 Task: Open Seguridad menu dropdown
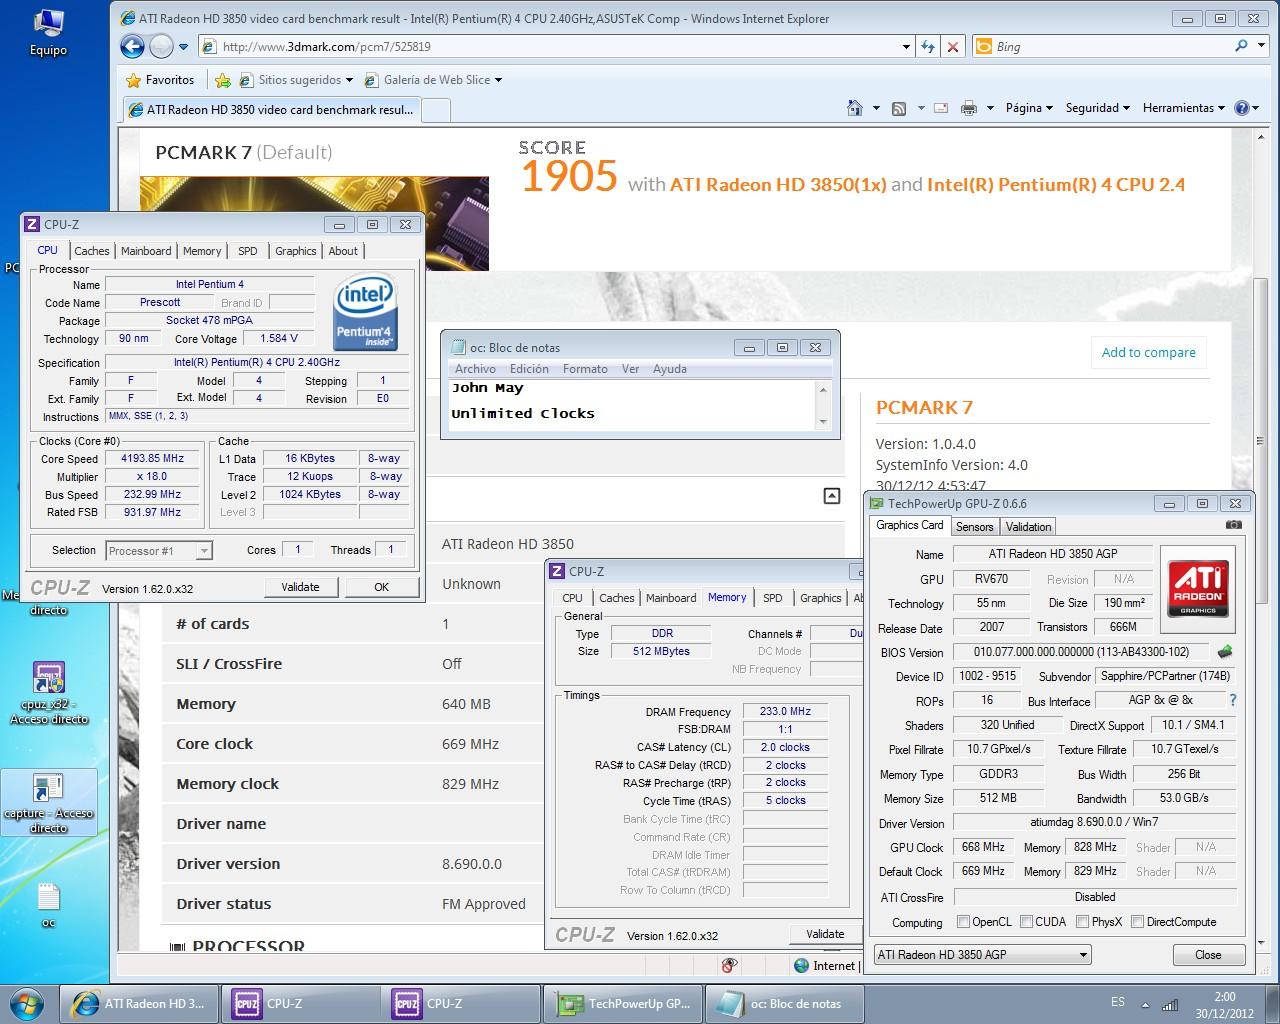click(x=1097, y=108)
